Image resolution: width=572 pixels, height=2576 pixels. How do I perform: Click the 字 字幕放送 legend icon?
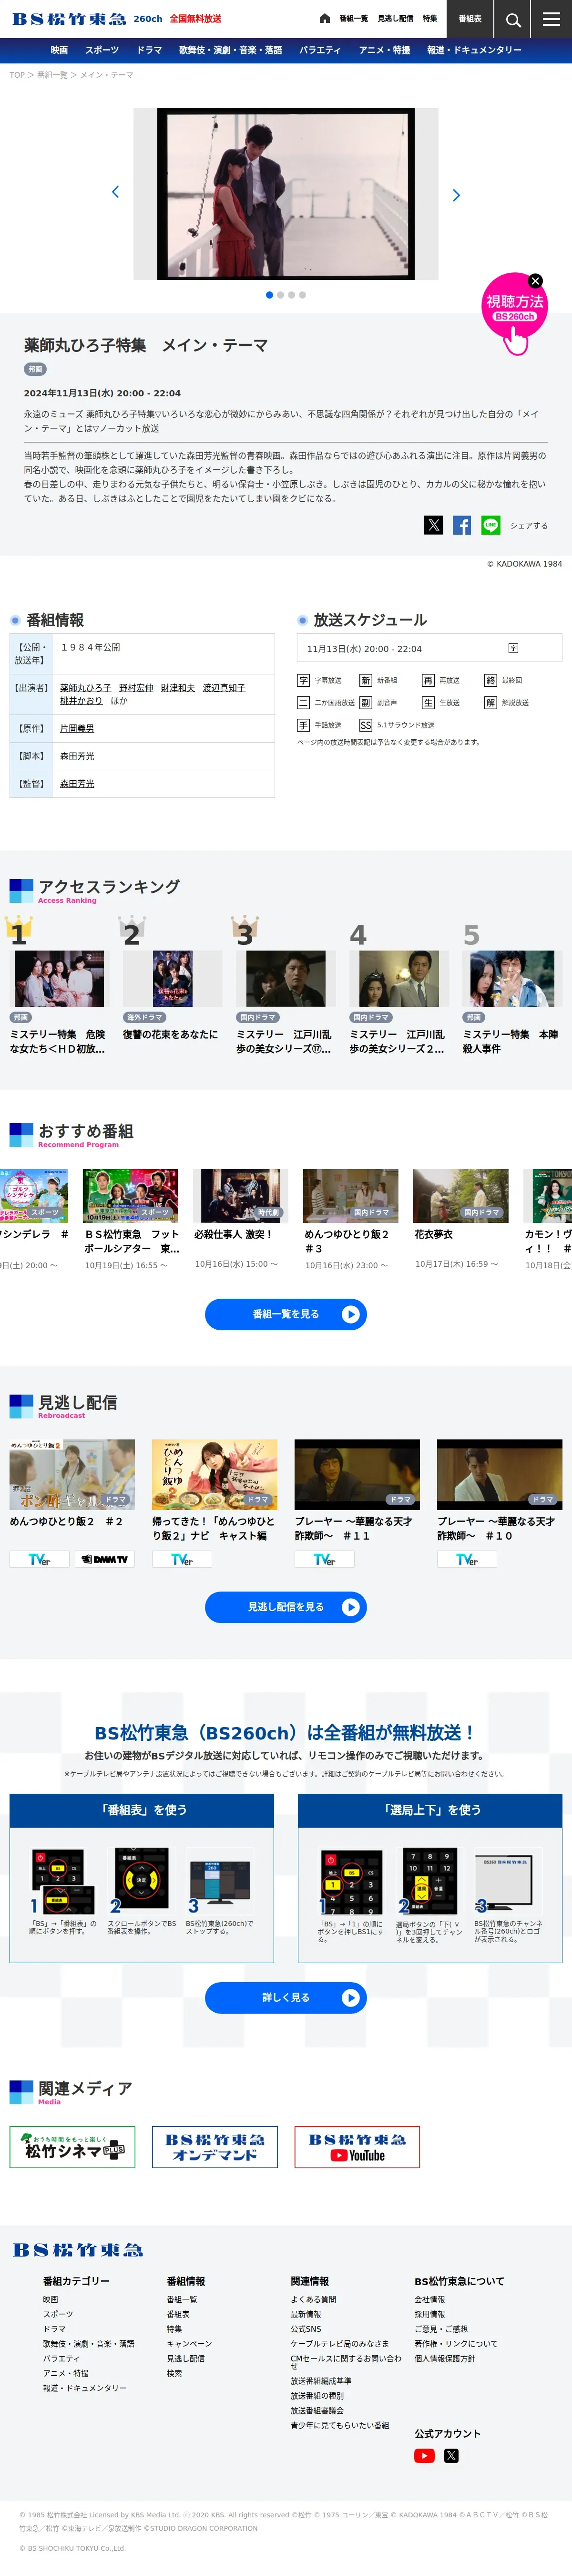tap(303, 680)
